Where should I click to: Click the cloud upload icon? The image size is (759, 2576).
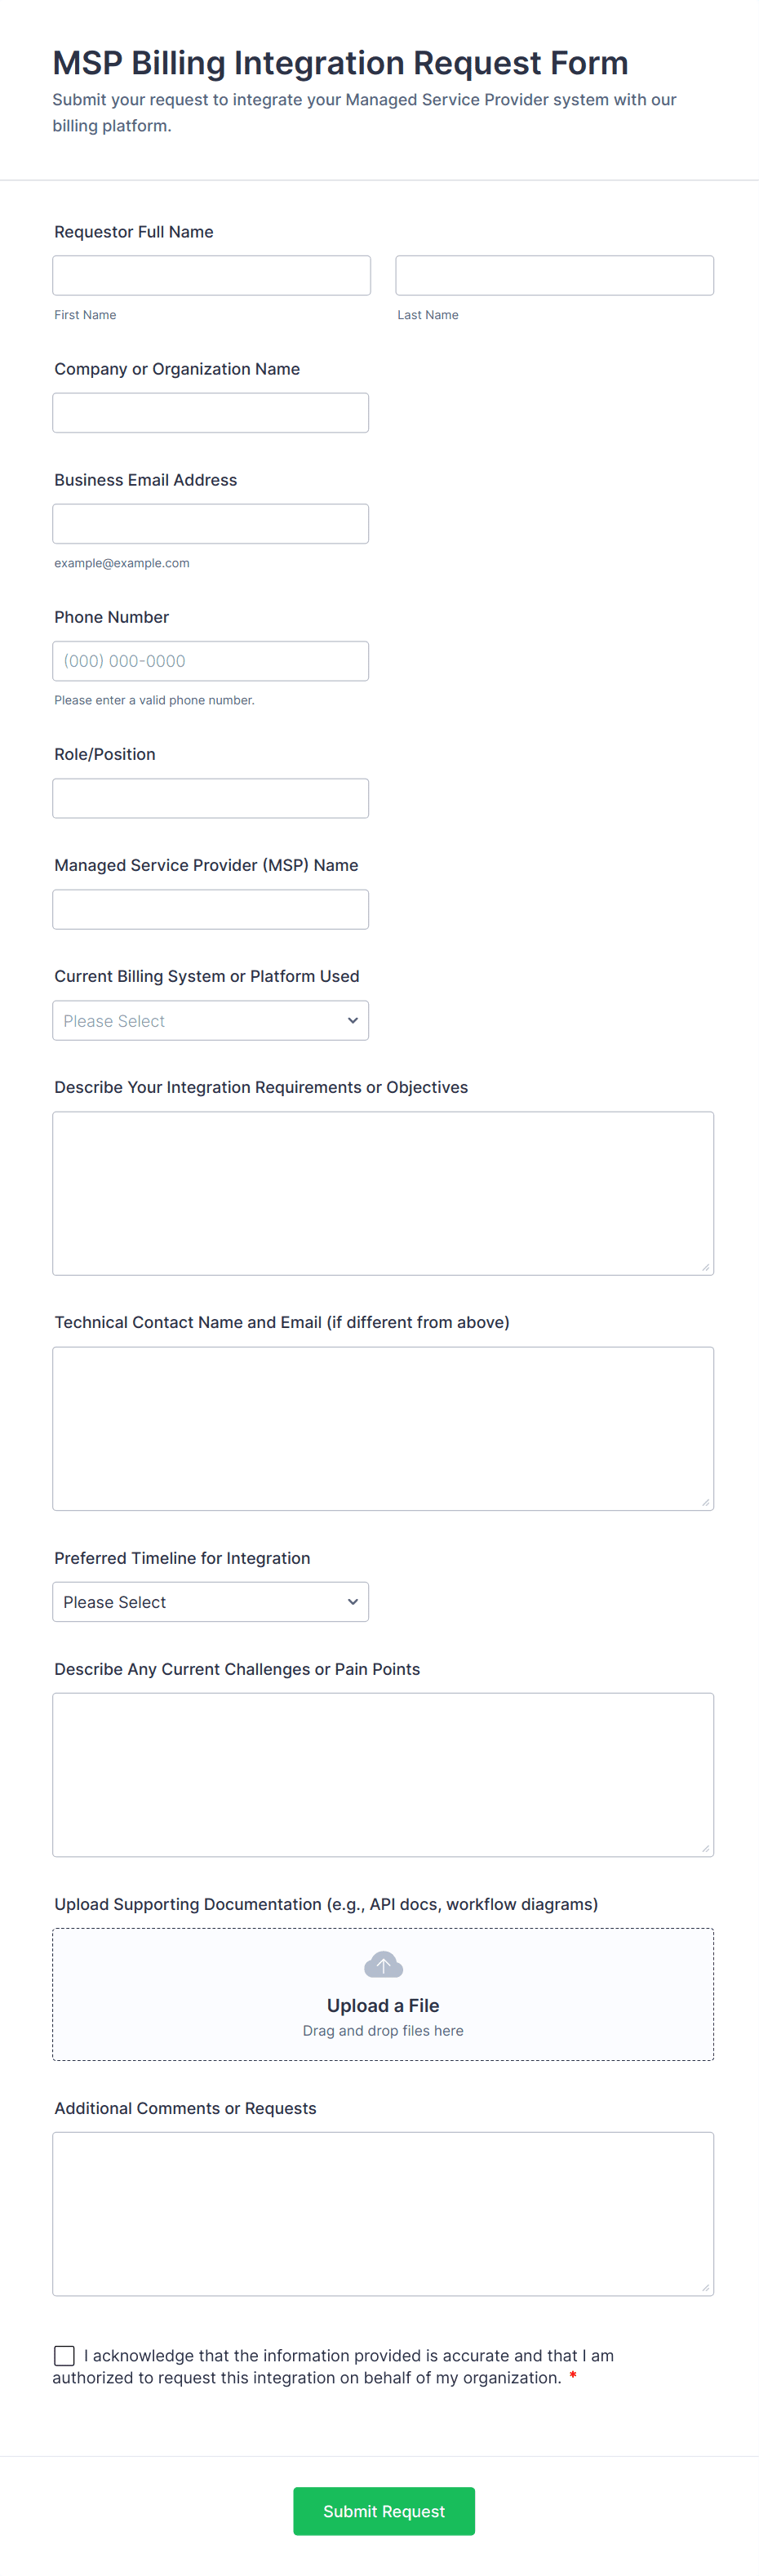coord(383,1965)
